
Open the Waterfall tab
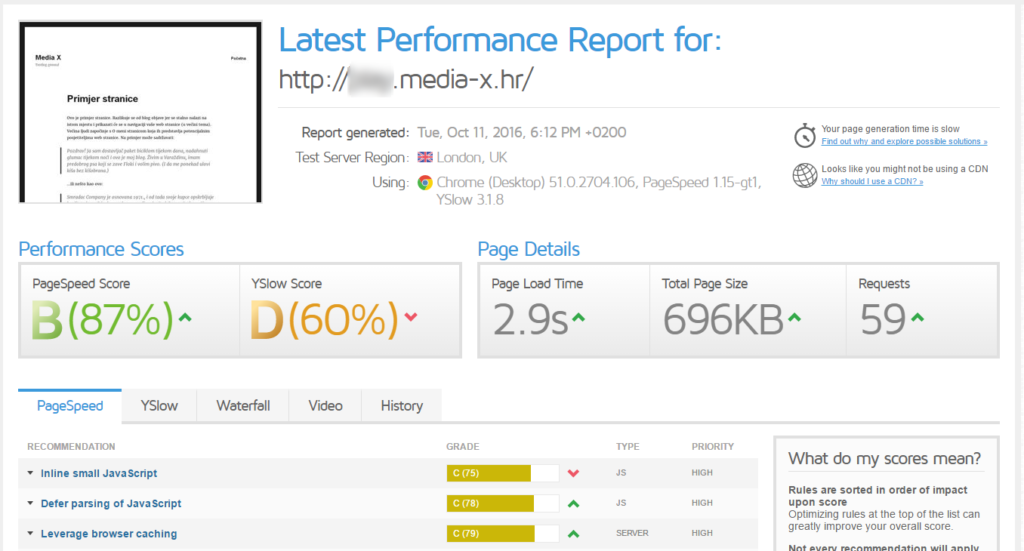click(243, 406)
